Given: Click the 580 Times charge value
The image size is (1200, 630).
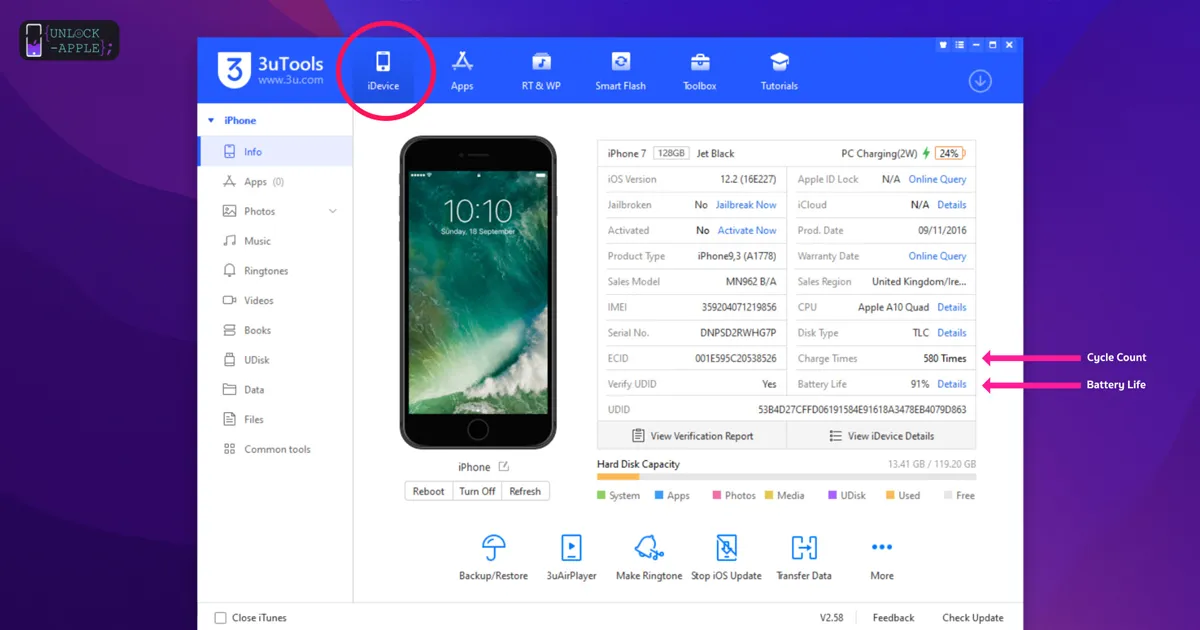Looking at the screenshot, I should (945, 358).
